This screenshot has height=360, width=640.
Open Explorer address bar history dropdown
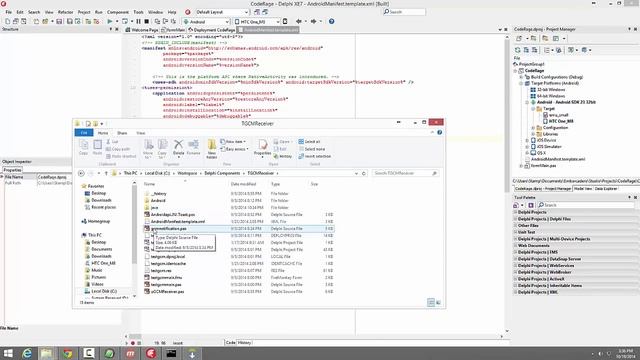click(x=356, y=173)
